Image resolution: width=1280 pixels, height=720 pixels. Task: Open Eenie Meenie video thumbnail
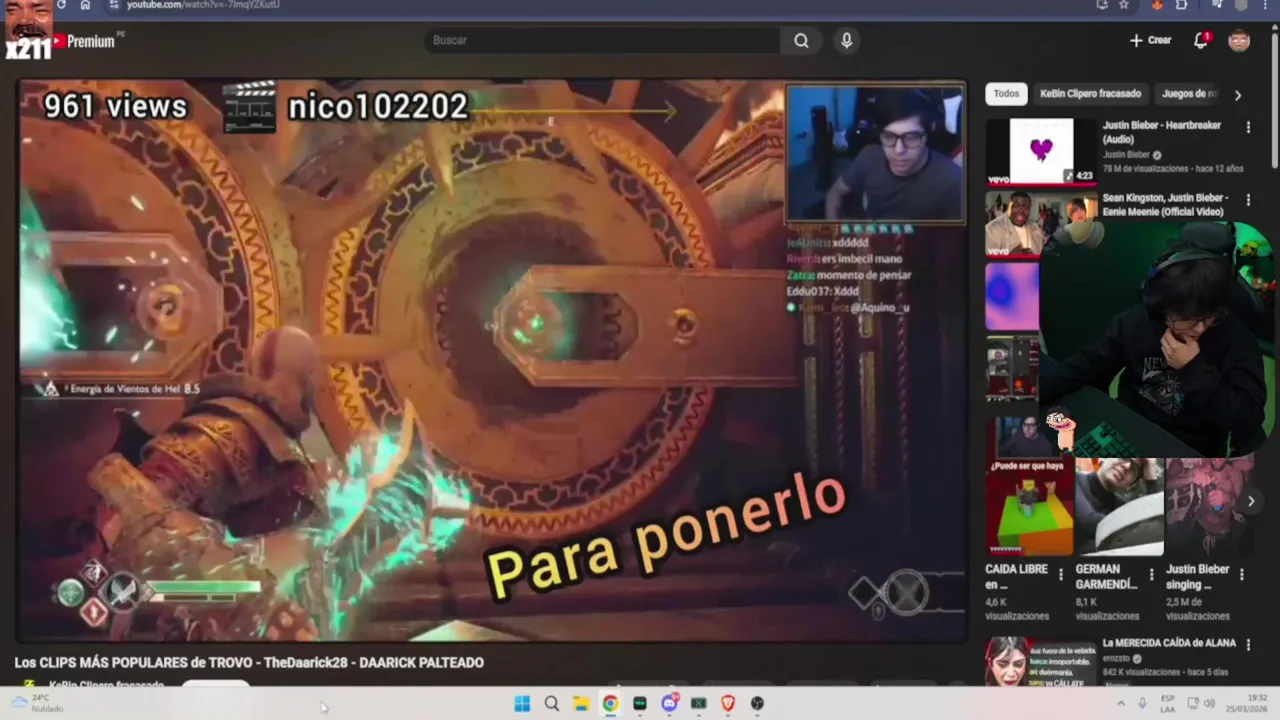1041,224
